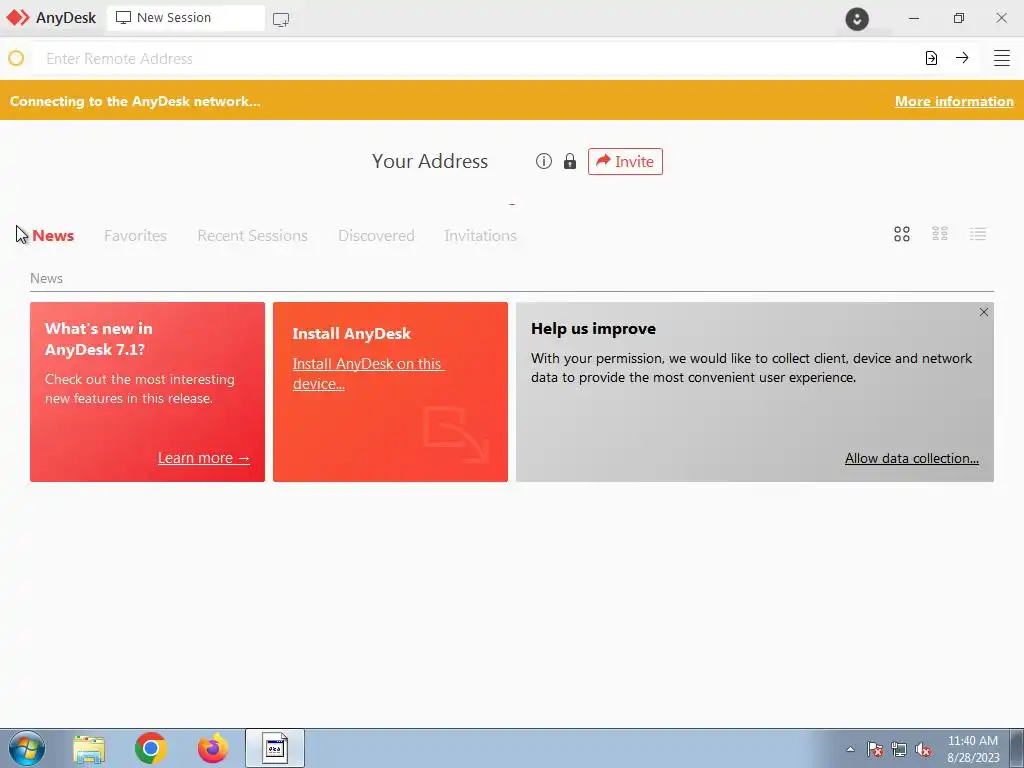Launch Firefox from the taskbar

point(213,748)
